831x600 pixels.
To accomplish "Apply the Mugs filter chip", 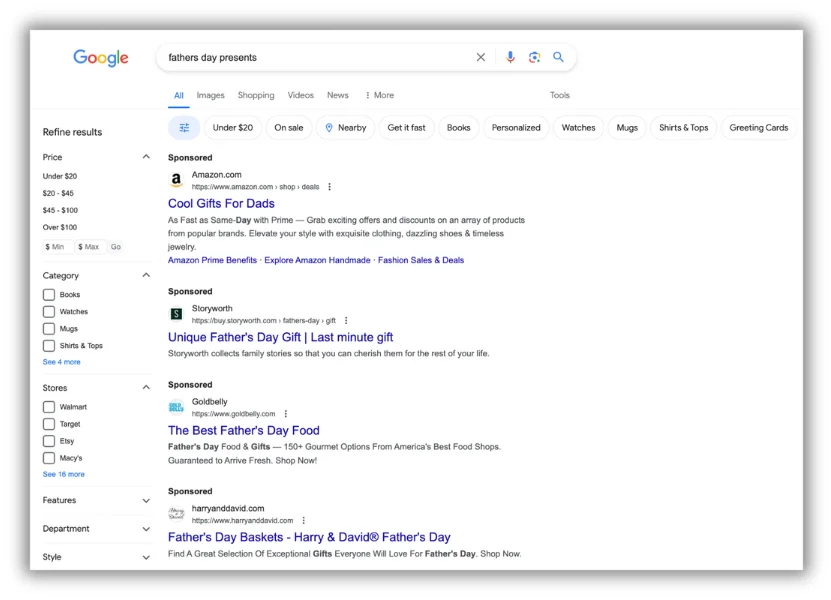I will tap(627, 128).
